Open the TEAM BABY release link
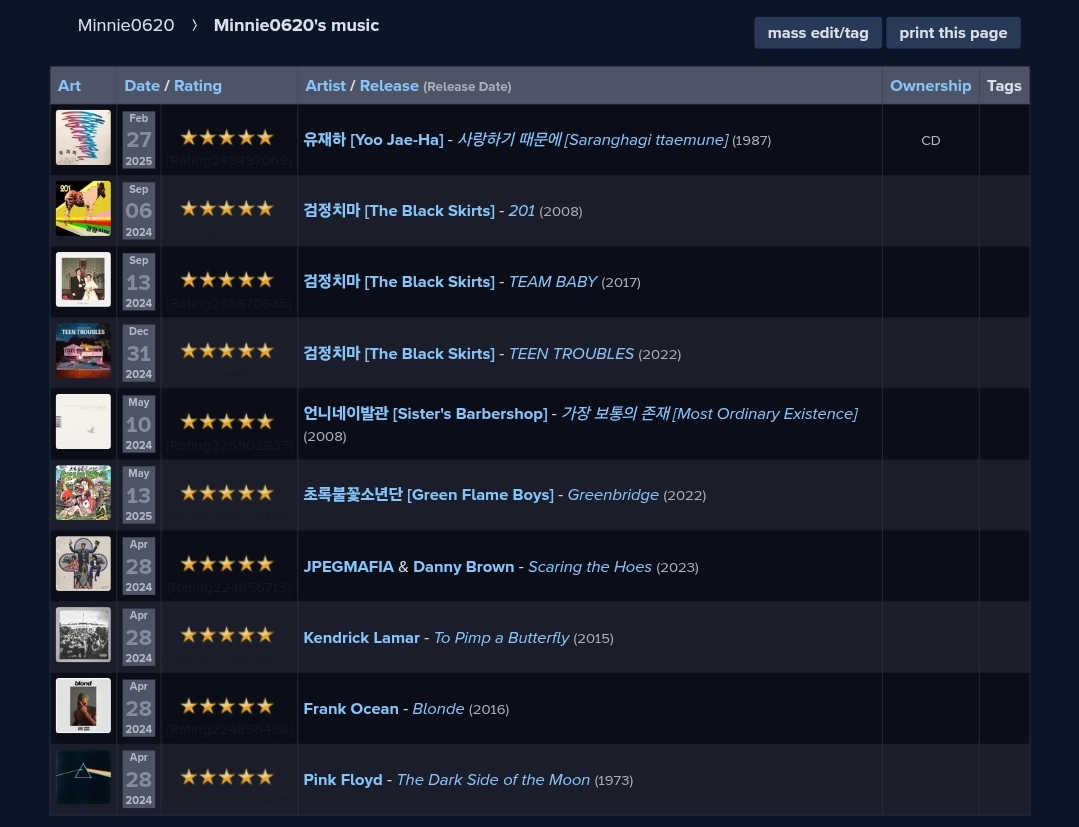Viewport: 1079px width, 827px height. click(553, 282)
